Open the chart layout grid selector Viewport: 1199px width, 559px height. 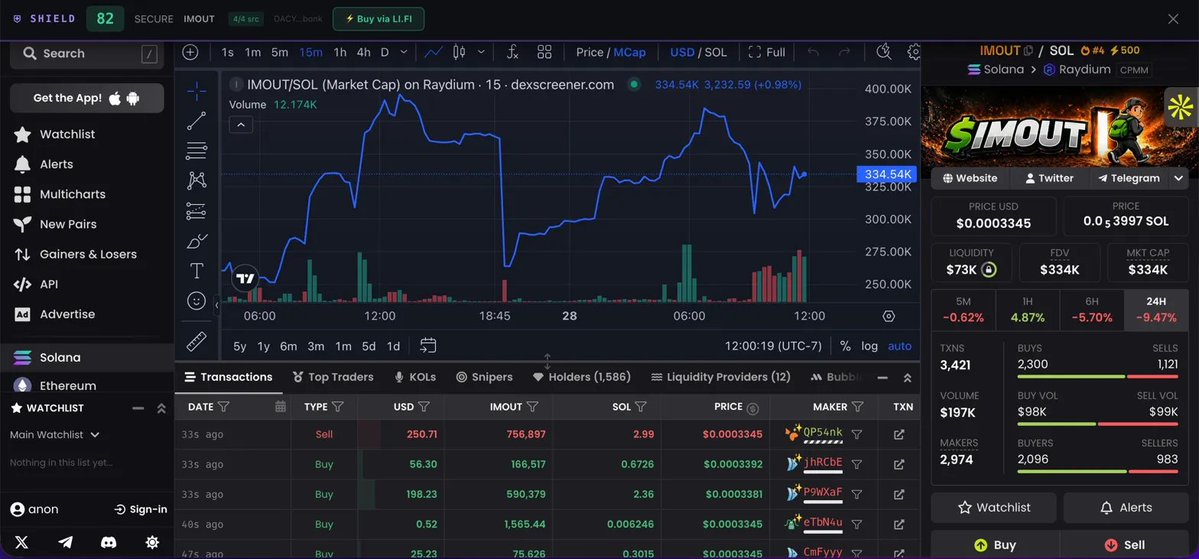[x=544, y=52]
